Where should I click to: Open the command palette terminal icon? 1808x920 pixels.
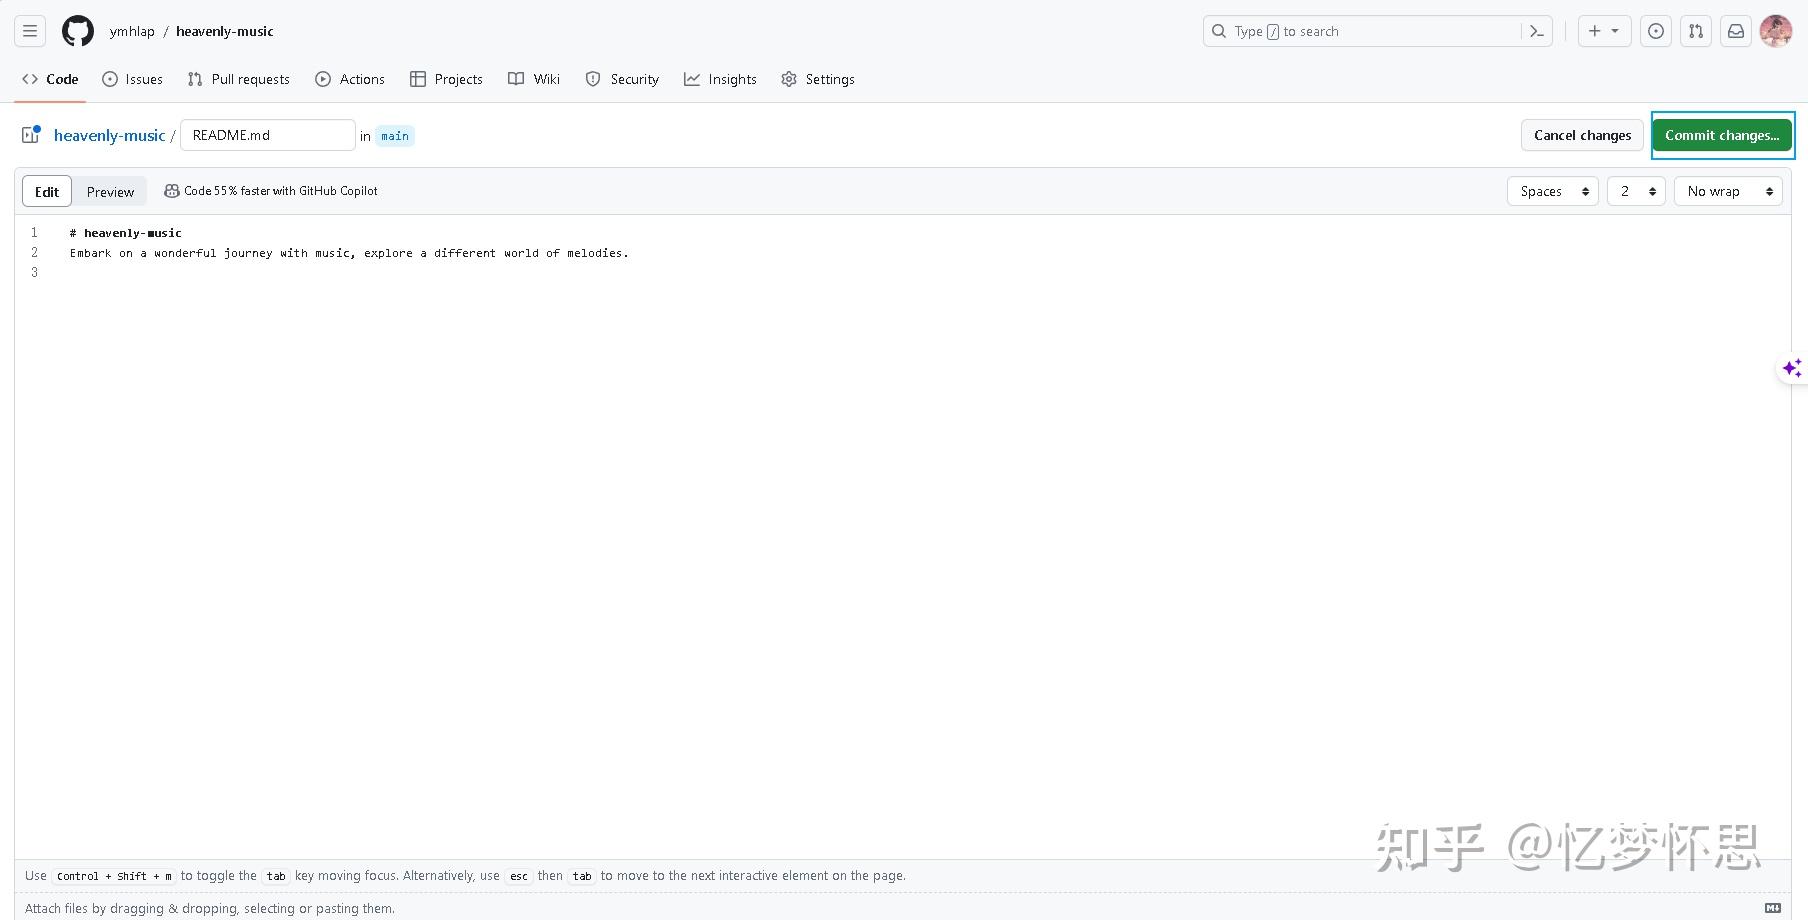1537,31
